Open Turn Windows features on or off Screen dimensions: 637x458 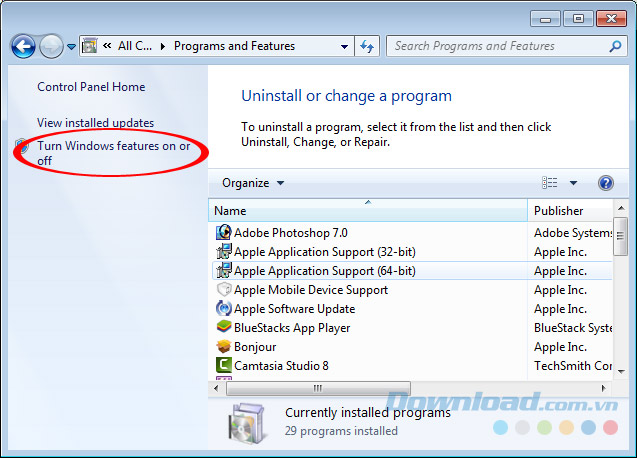point(114,153)
